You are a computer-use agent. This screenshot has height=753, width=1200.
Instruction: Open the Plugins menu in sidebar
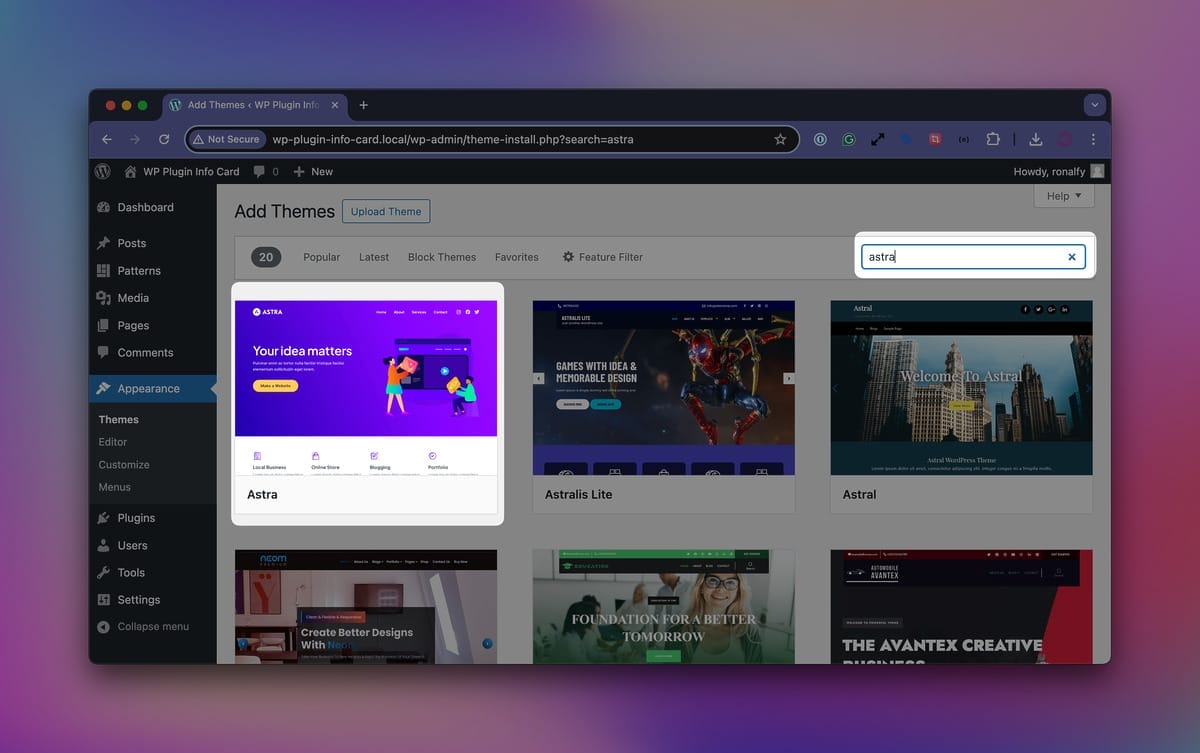click(136, 518)
